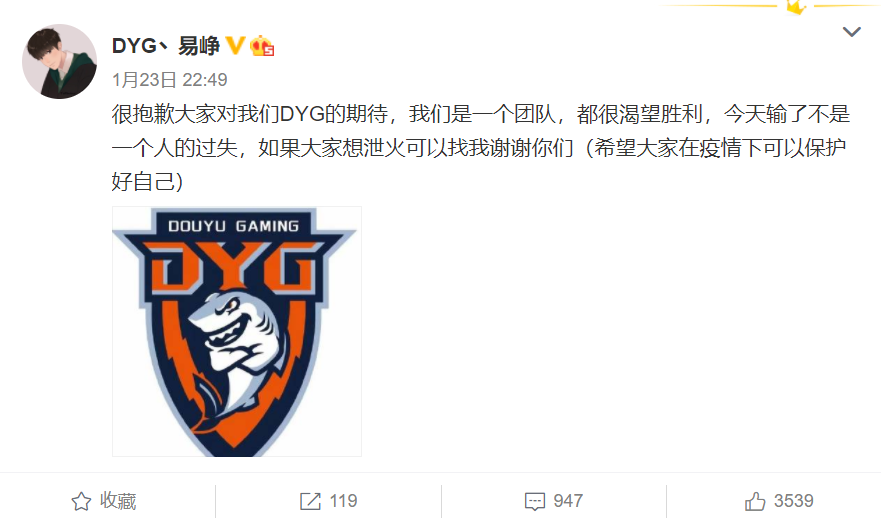This screenshot has width=881, height=529.
Task: Like the post with thumbs-up icon
Action: [755, 501]
